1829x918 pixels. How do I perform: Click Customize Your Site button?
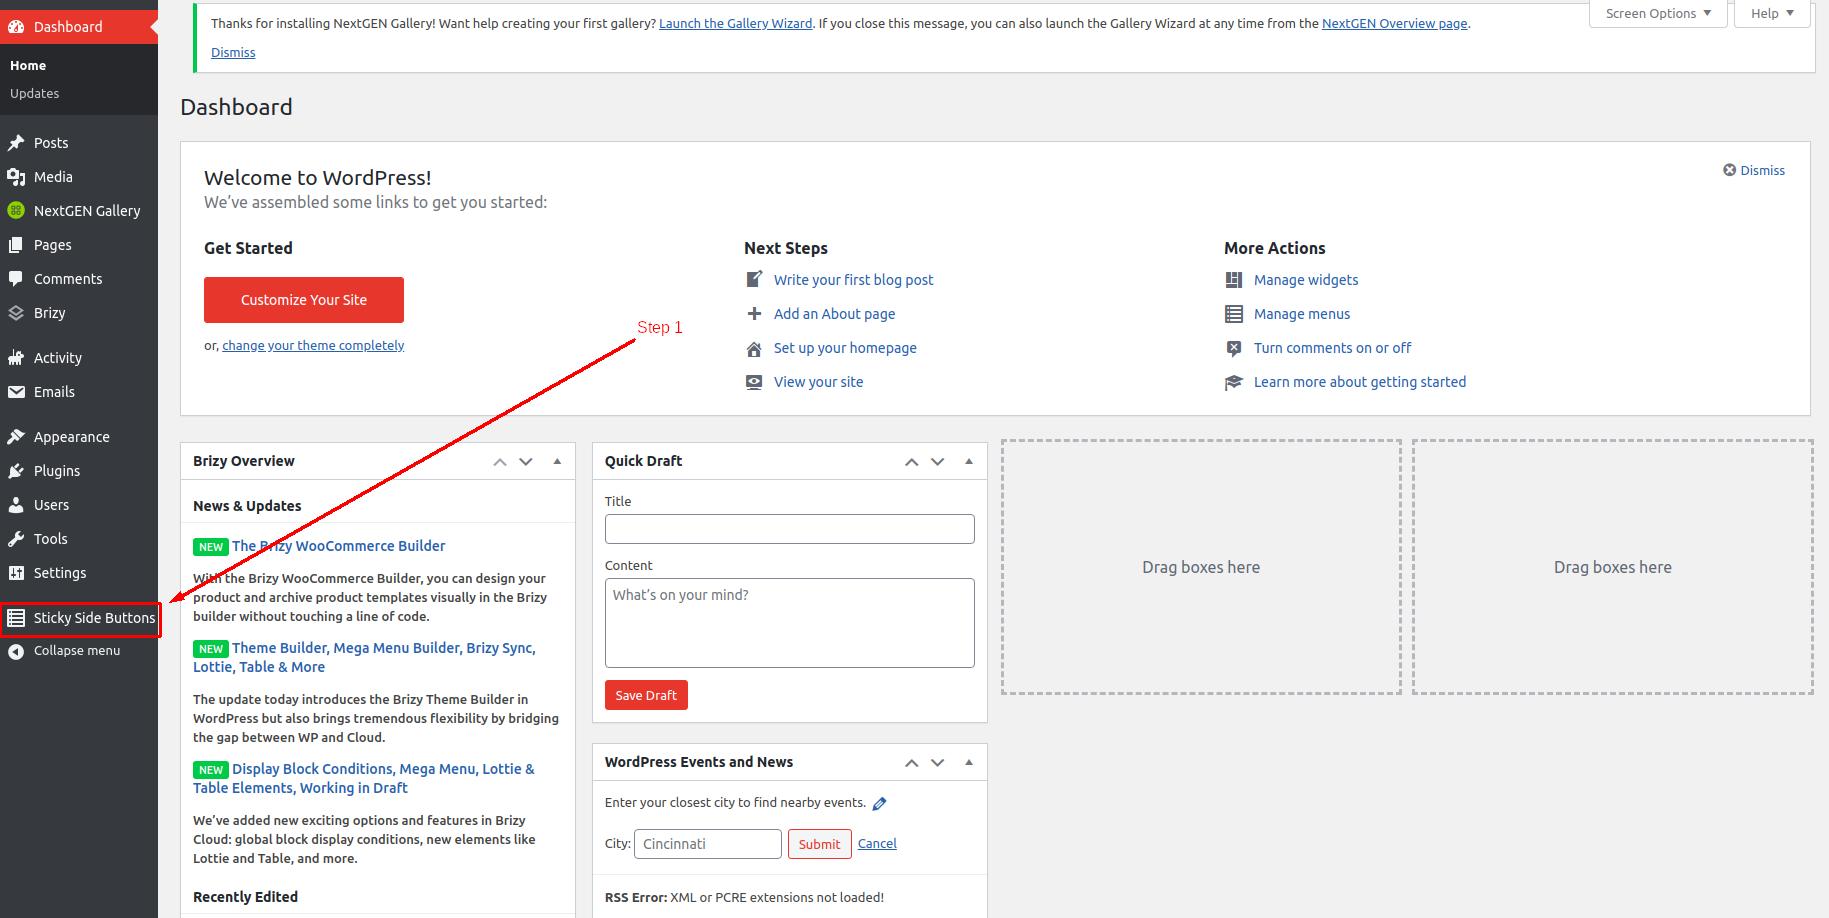click(304, 300)
